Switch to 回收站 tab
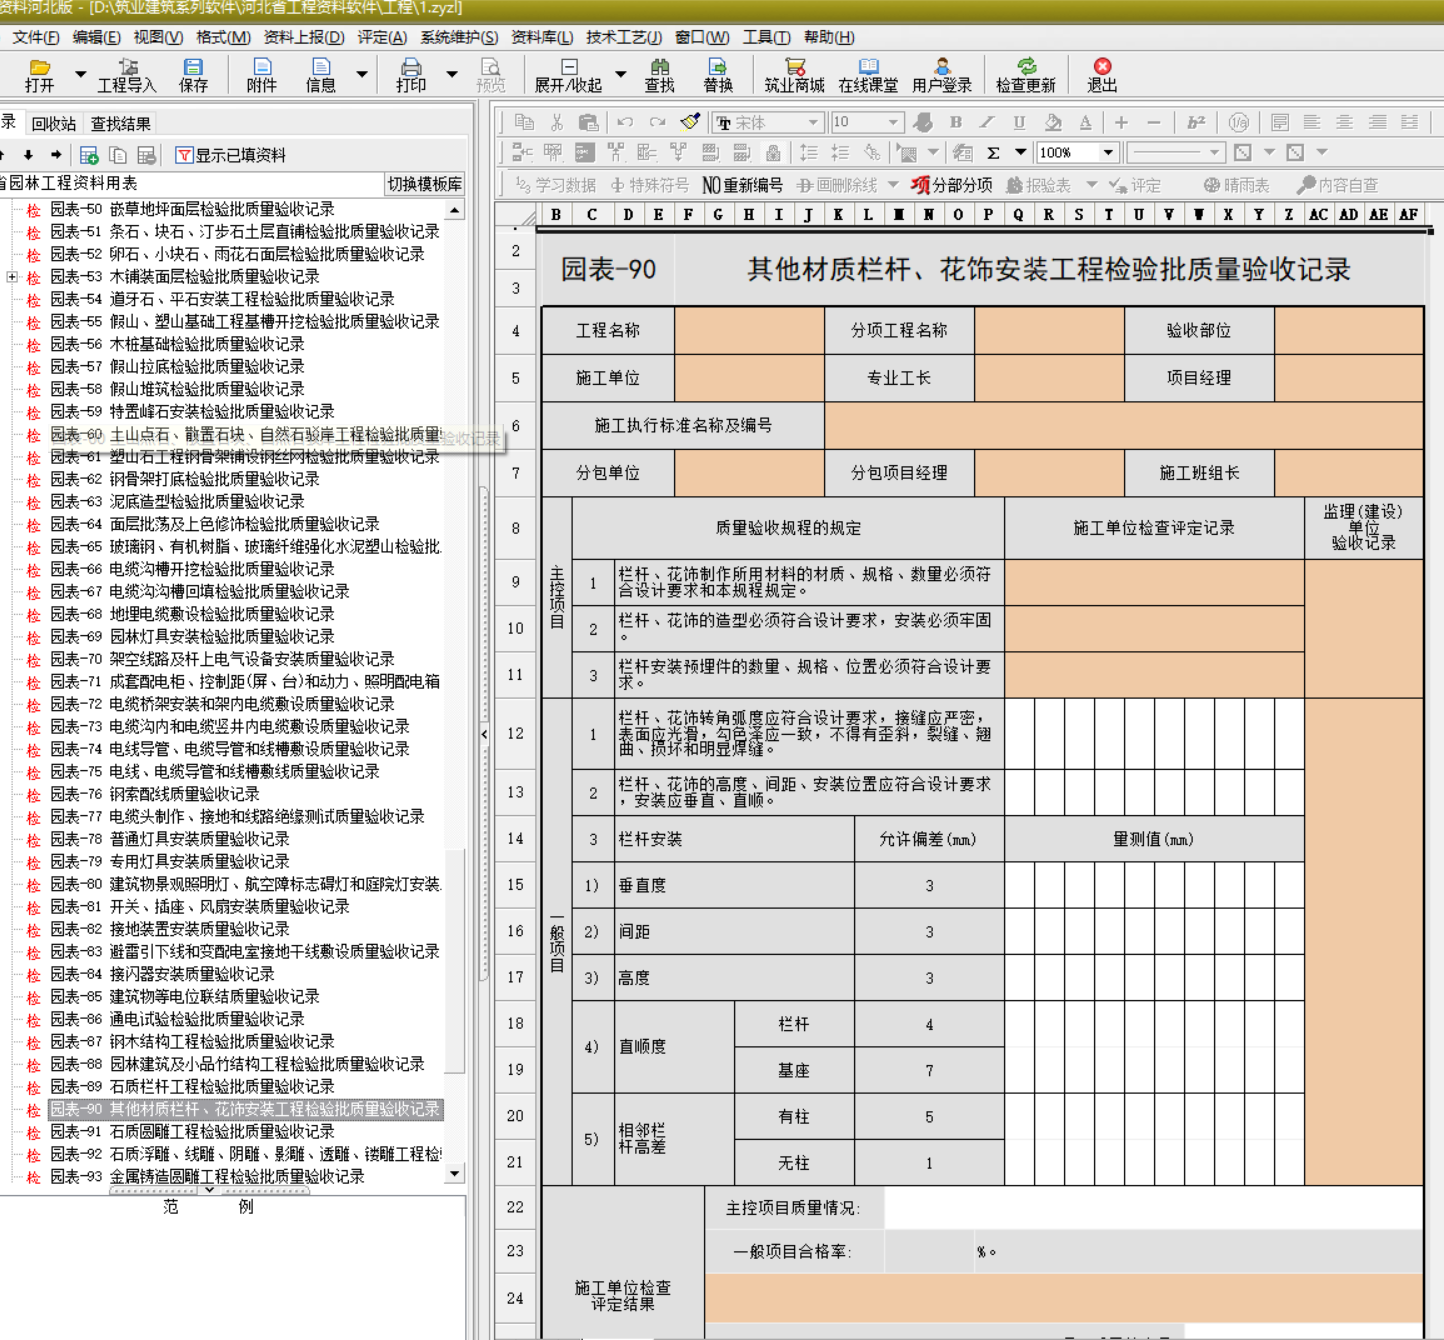Viewport: 1444px width, 1340px height. (53, 124)
